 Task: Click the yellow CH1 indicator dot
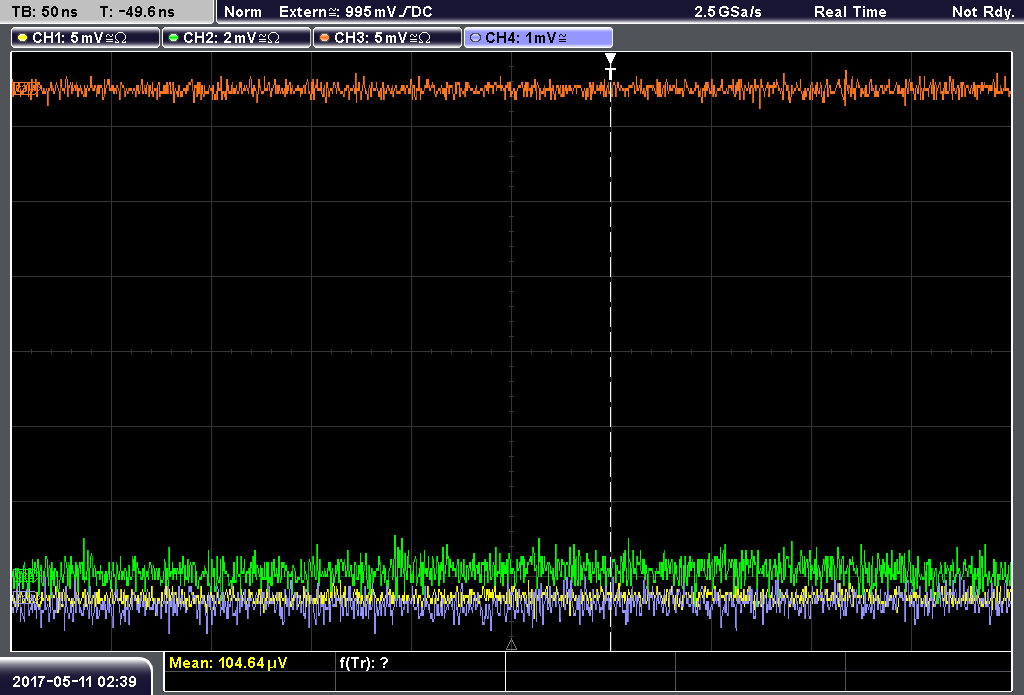(23, 38)
